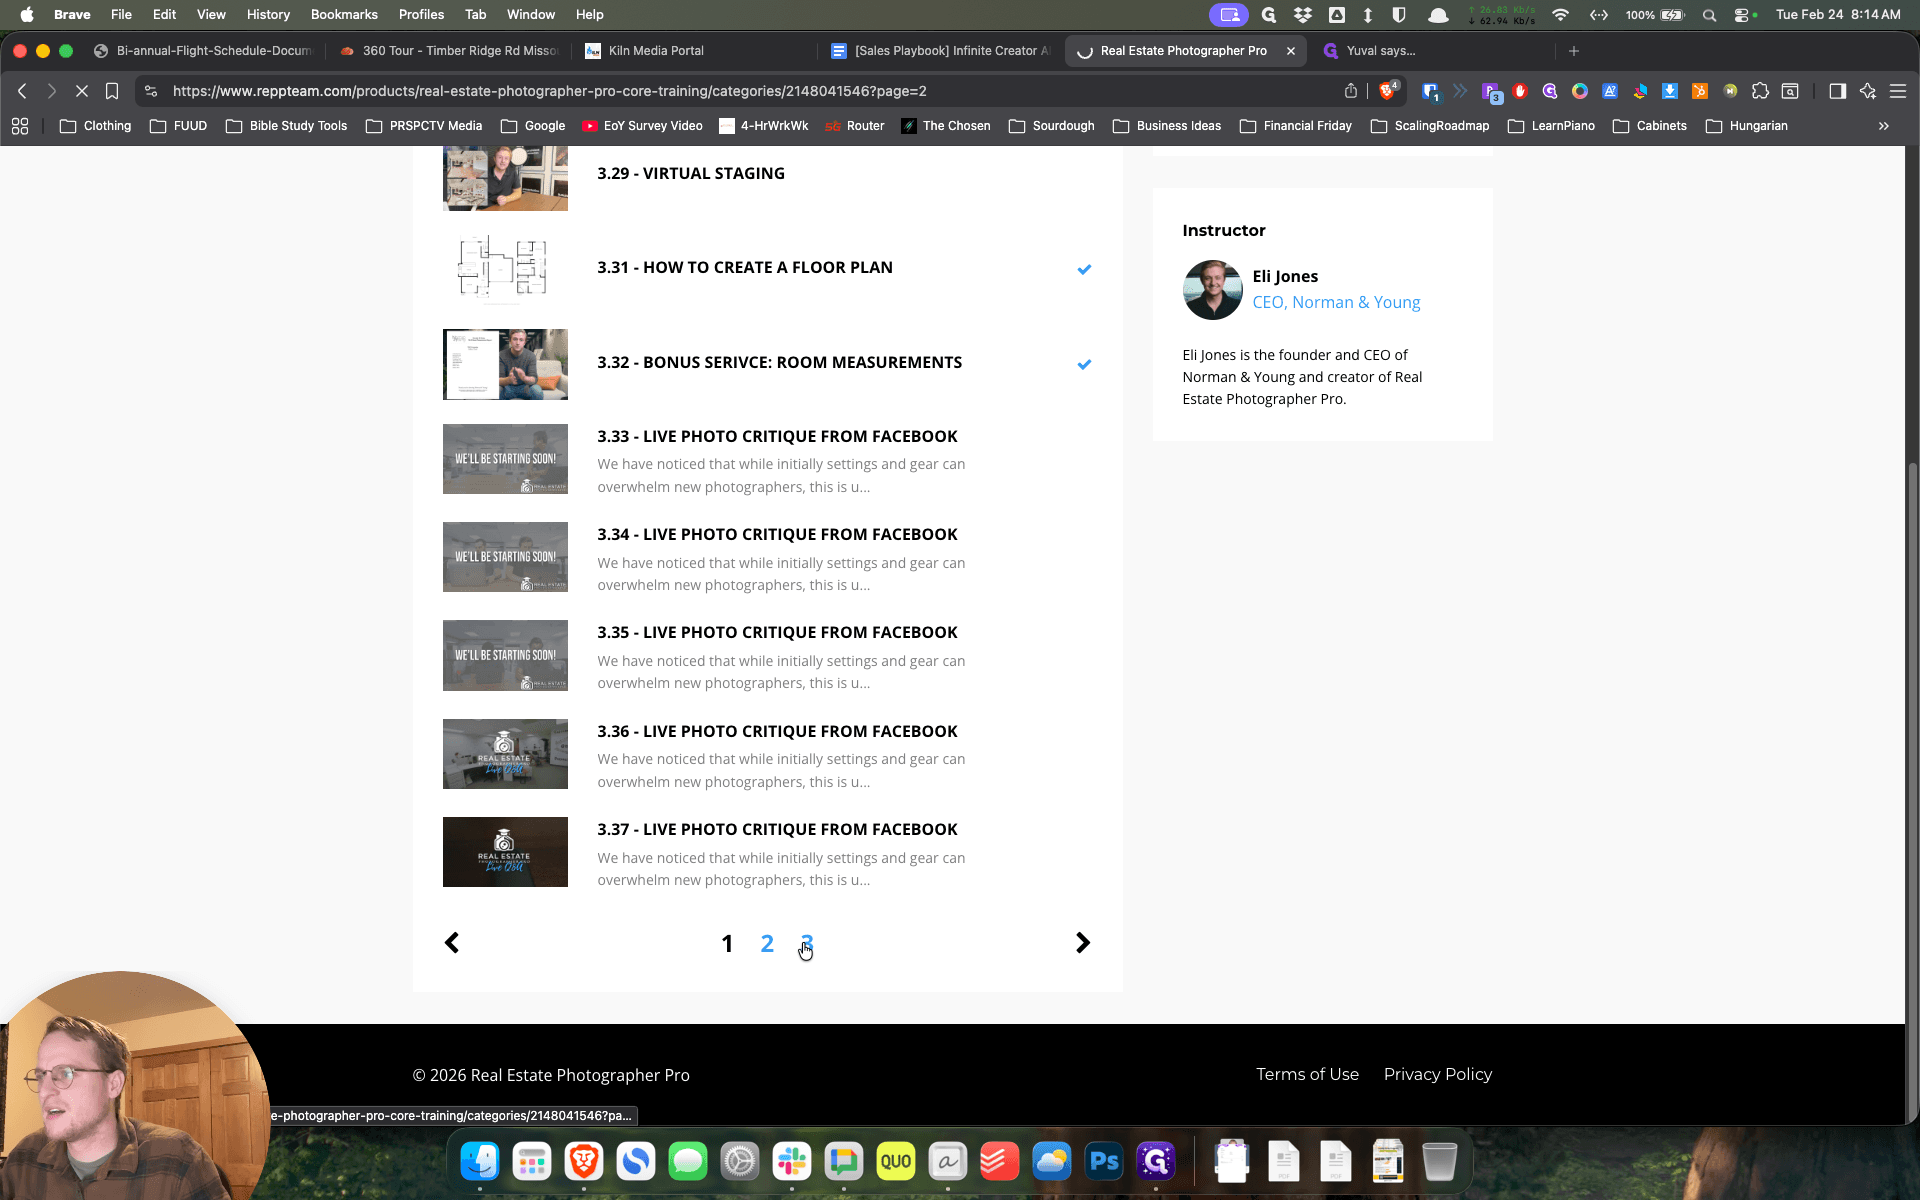The image size is (1920, 1200).
Task: Open Finder from the dock
Action: (480, 1161)
